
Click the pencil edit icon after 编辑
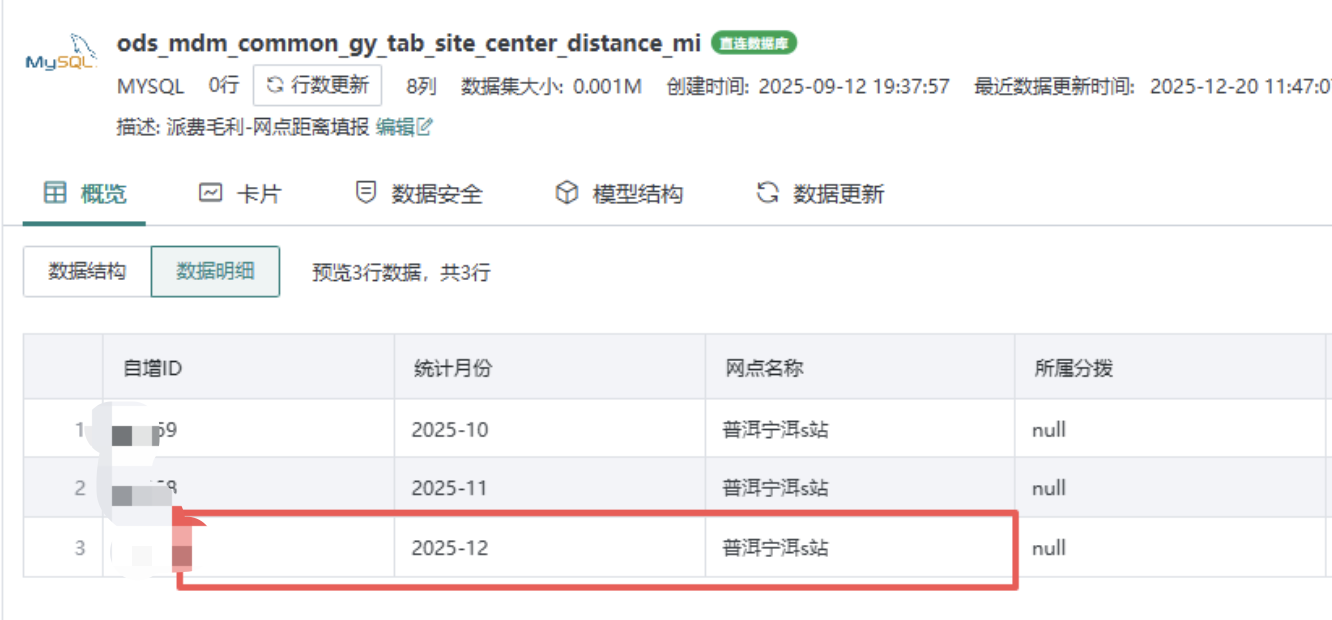point(424,128)
